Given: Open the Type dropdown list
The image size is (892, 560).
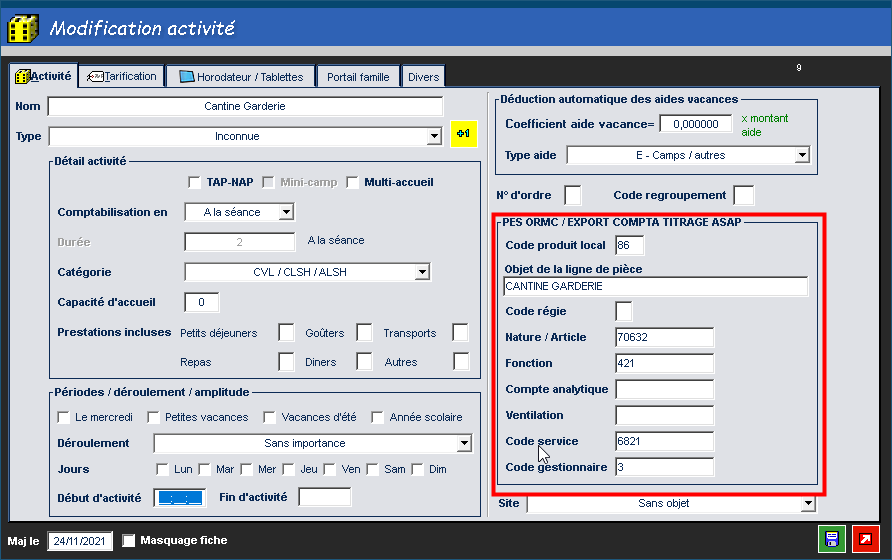Looking at the screenshot, I should [x=434, y=136].
